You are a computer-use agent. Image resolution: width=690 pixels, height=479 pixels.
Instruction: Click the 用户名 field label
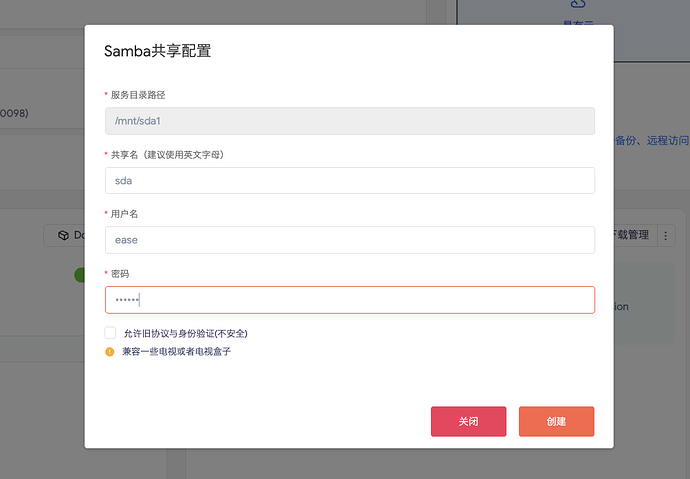(x=124, y=214)
